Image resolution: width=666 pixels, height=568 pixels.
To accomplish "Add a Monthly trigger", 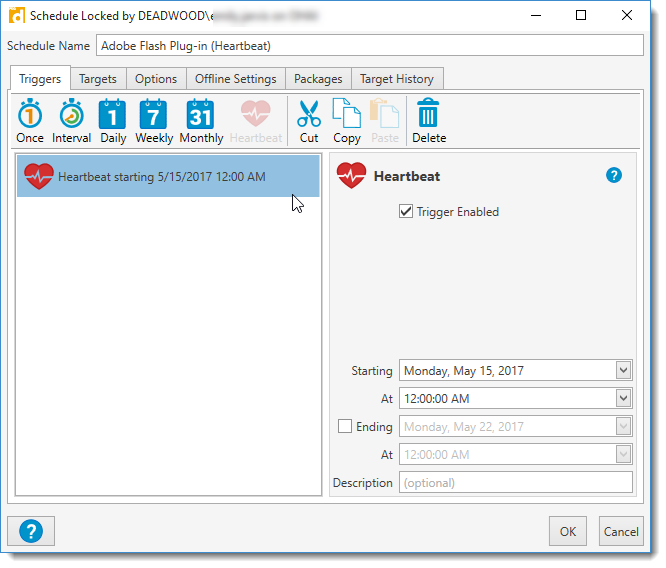I will coord(201,121).
